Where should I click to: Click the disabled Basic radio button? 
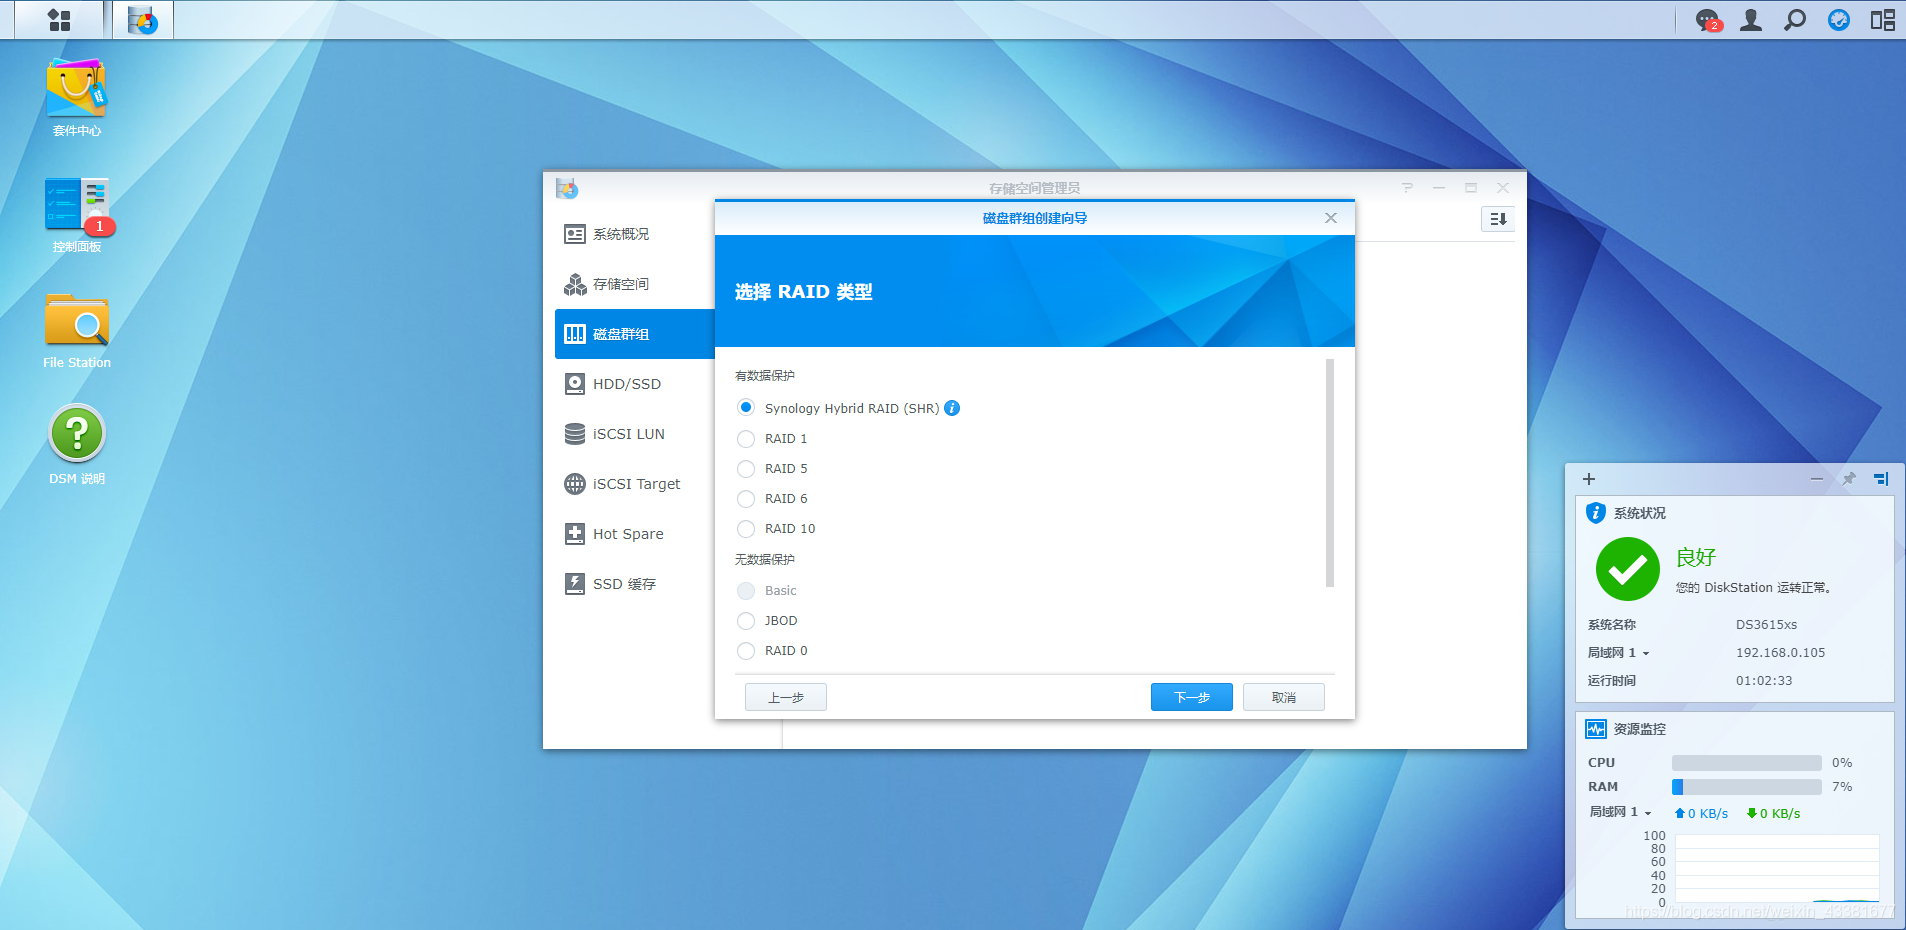[746, 590]
